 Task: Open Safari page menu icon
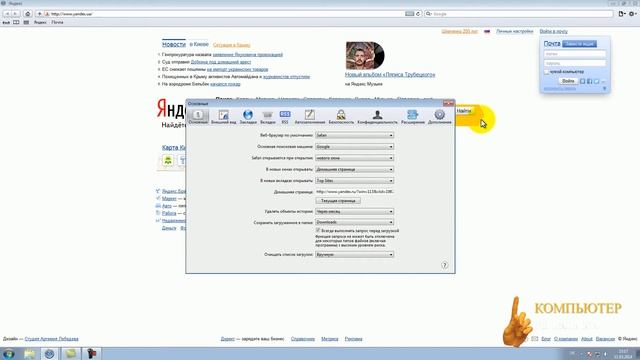pos(622,14)
